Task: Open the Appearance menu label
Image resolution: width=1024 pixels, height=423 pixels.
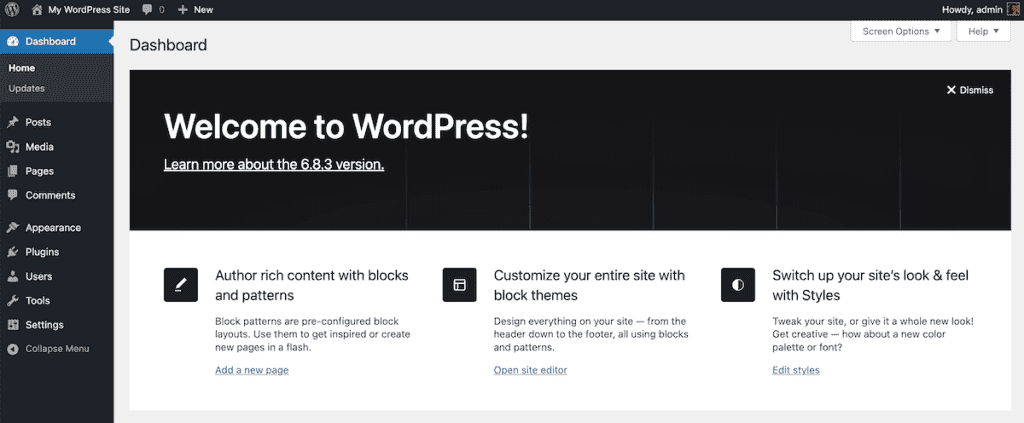Action: (53, 228)
